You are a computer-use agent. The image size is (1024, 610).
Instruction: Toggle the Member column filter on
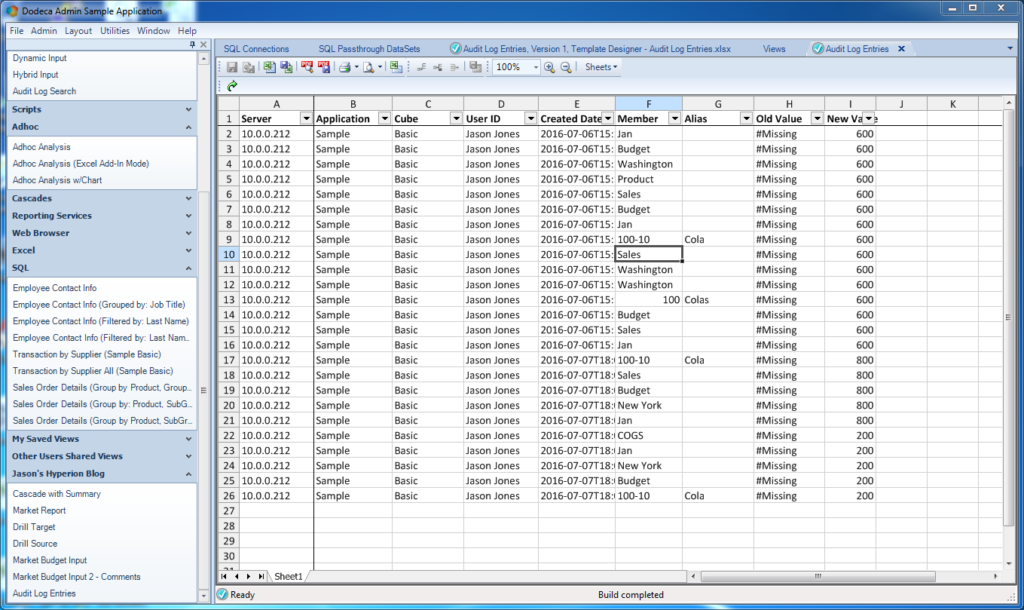[674, 118]
